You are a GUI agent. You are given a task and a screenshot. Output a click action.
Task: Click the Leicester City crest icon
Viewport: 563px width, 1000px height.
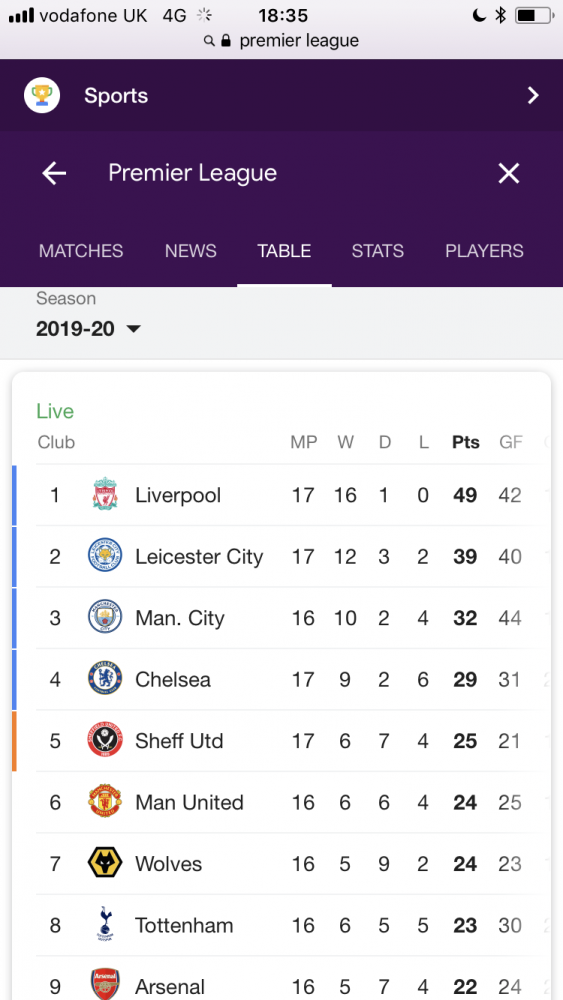(x=105, y=555)
